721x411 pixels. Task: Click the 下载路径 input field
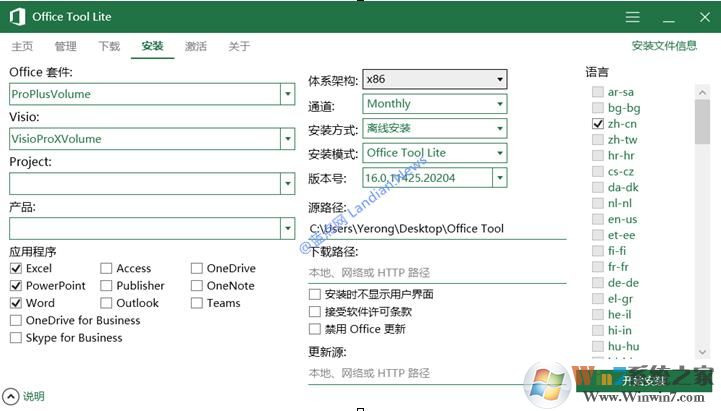pos(437,272)
